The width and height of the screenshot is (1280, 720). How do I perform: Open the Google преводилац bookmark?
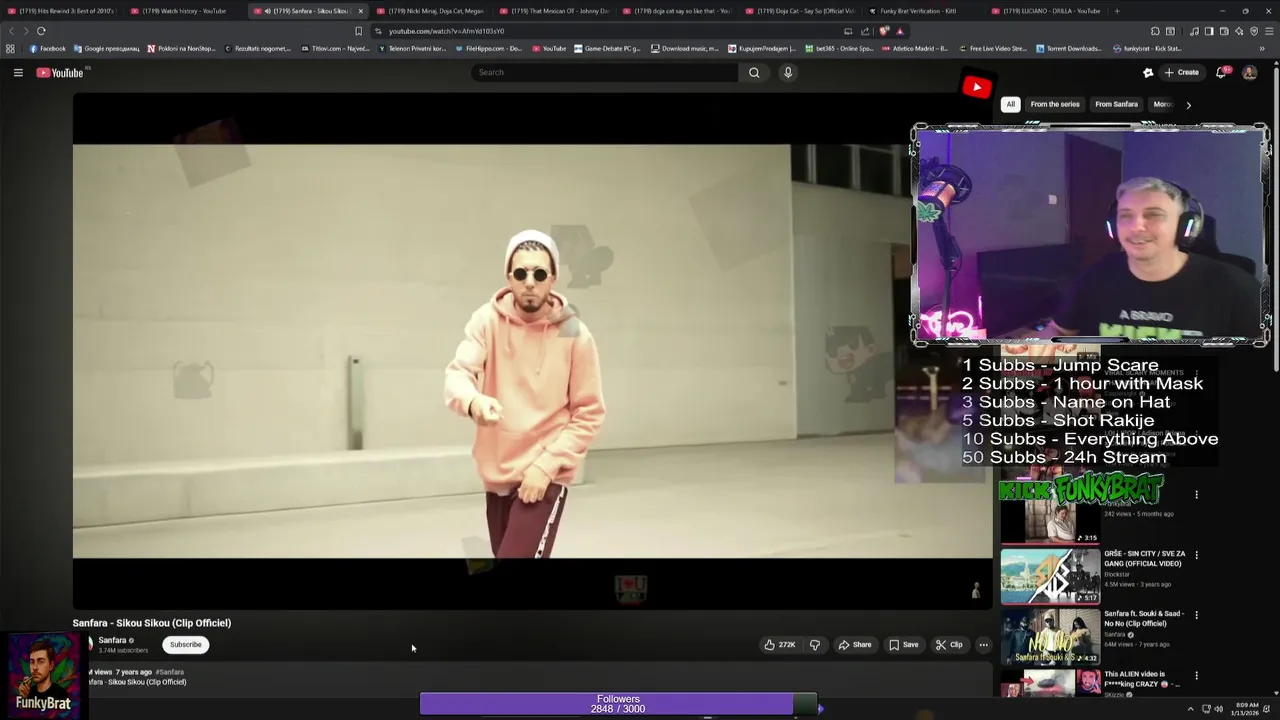tap(105, 48)
